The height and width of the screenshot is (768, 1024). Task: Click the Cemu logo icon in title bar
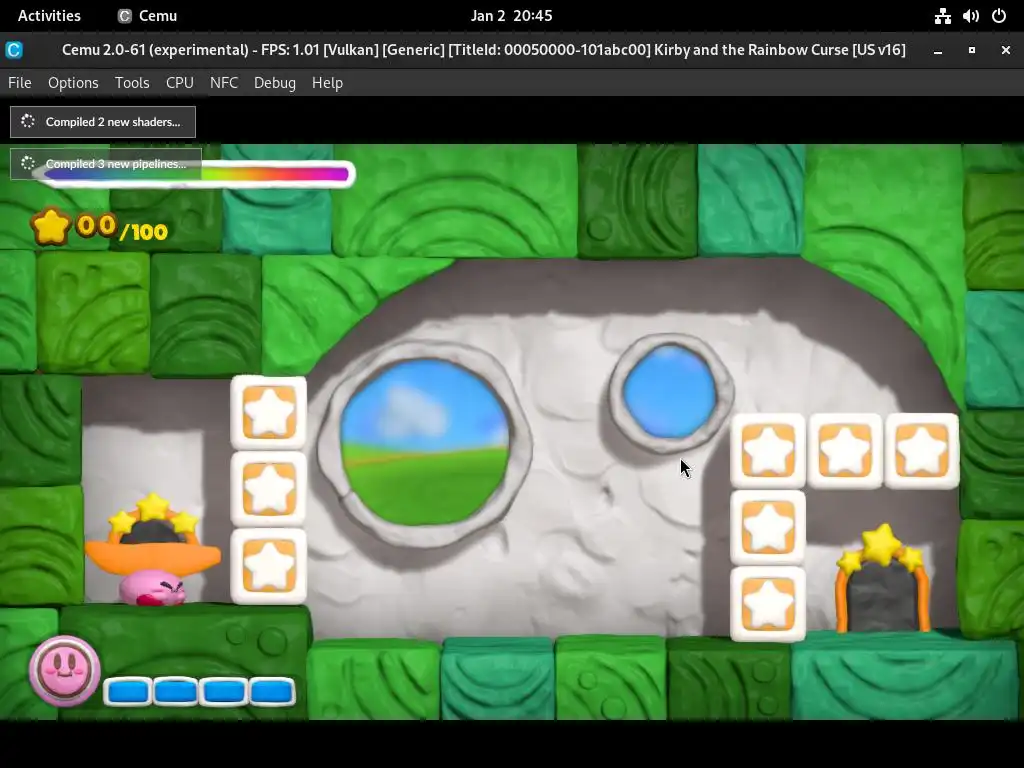click(x=14, y=50)
